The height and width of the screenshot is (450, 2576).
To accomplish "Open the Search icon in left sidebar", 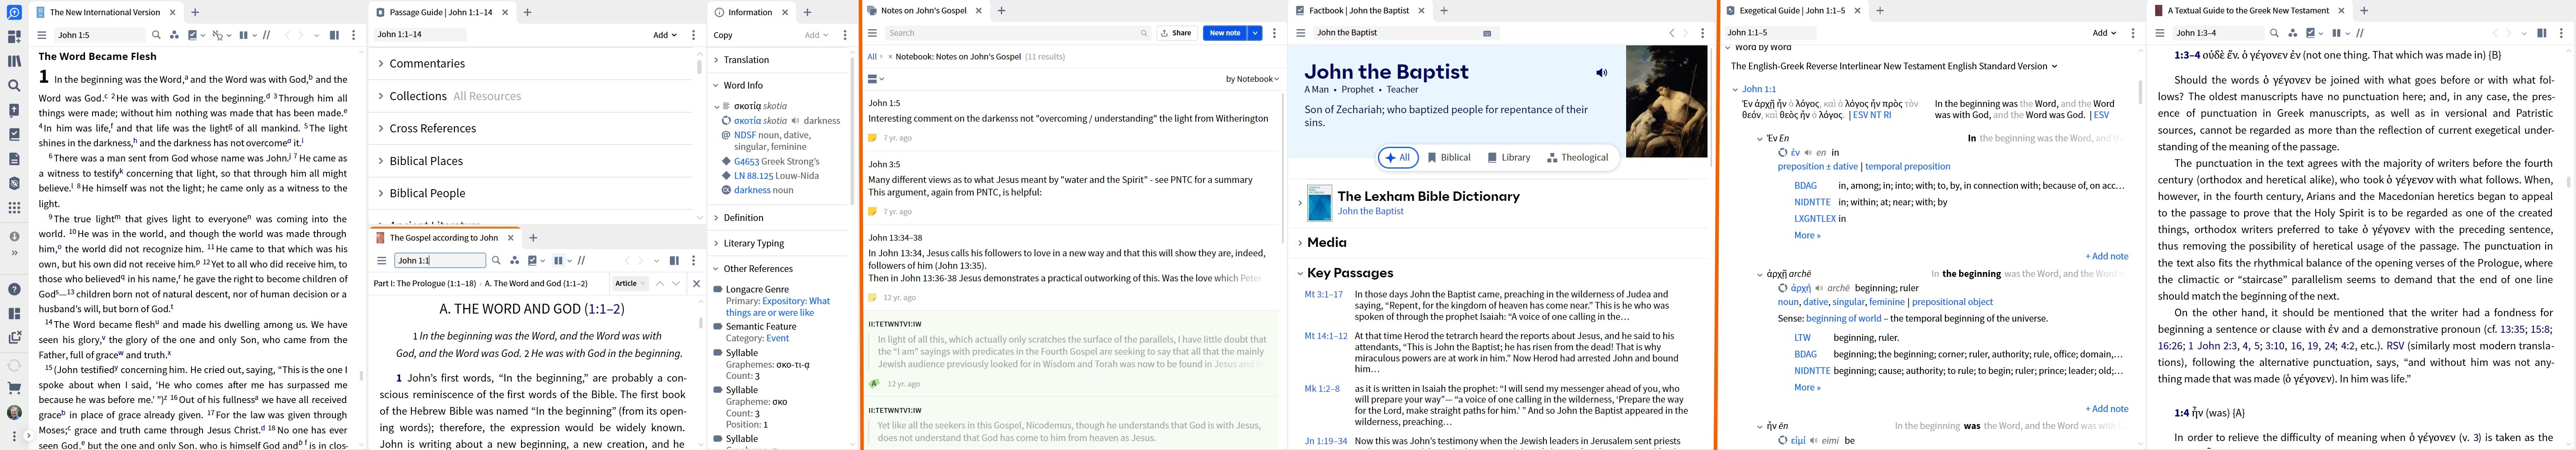I will (14, 86).
